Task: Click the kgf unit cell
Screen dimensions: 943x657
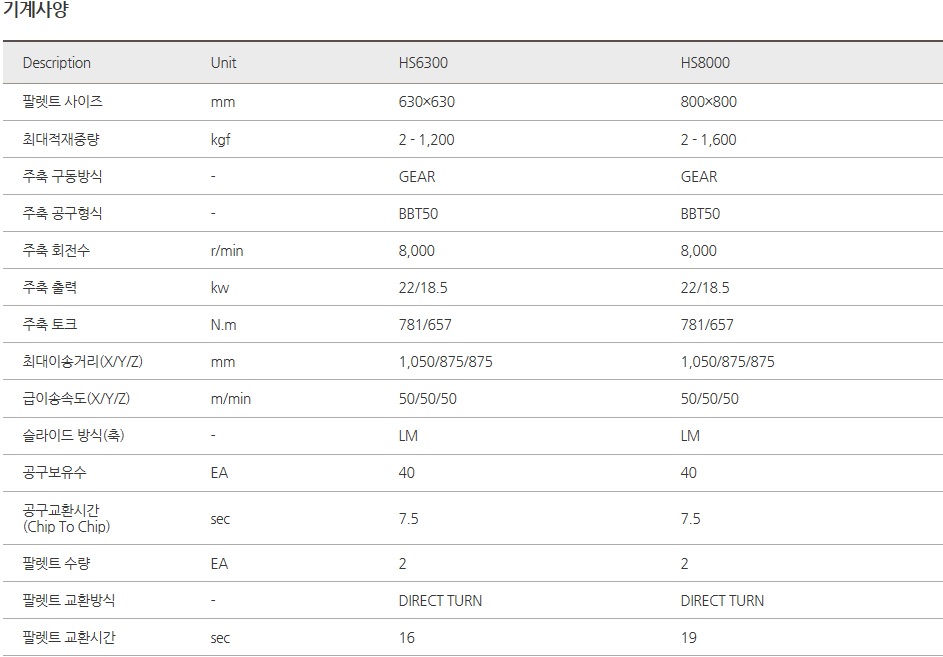Action: pos(221,140)
